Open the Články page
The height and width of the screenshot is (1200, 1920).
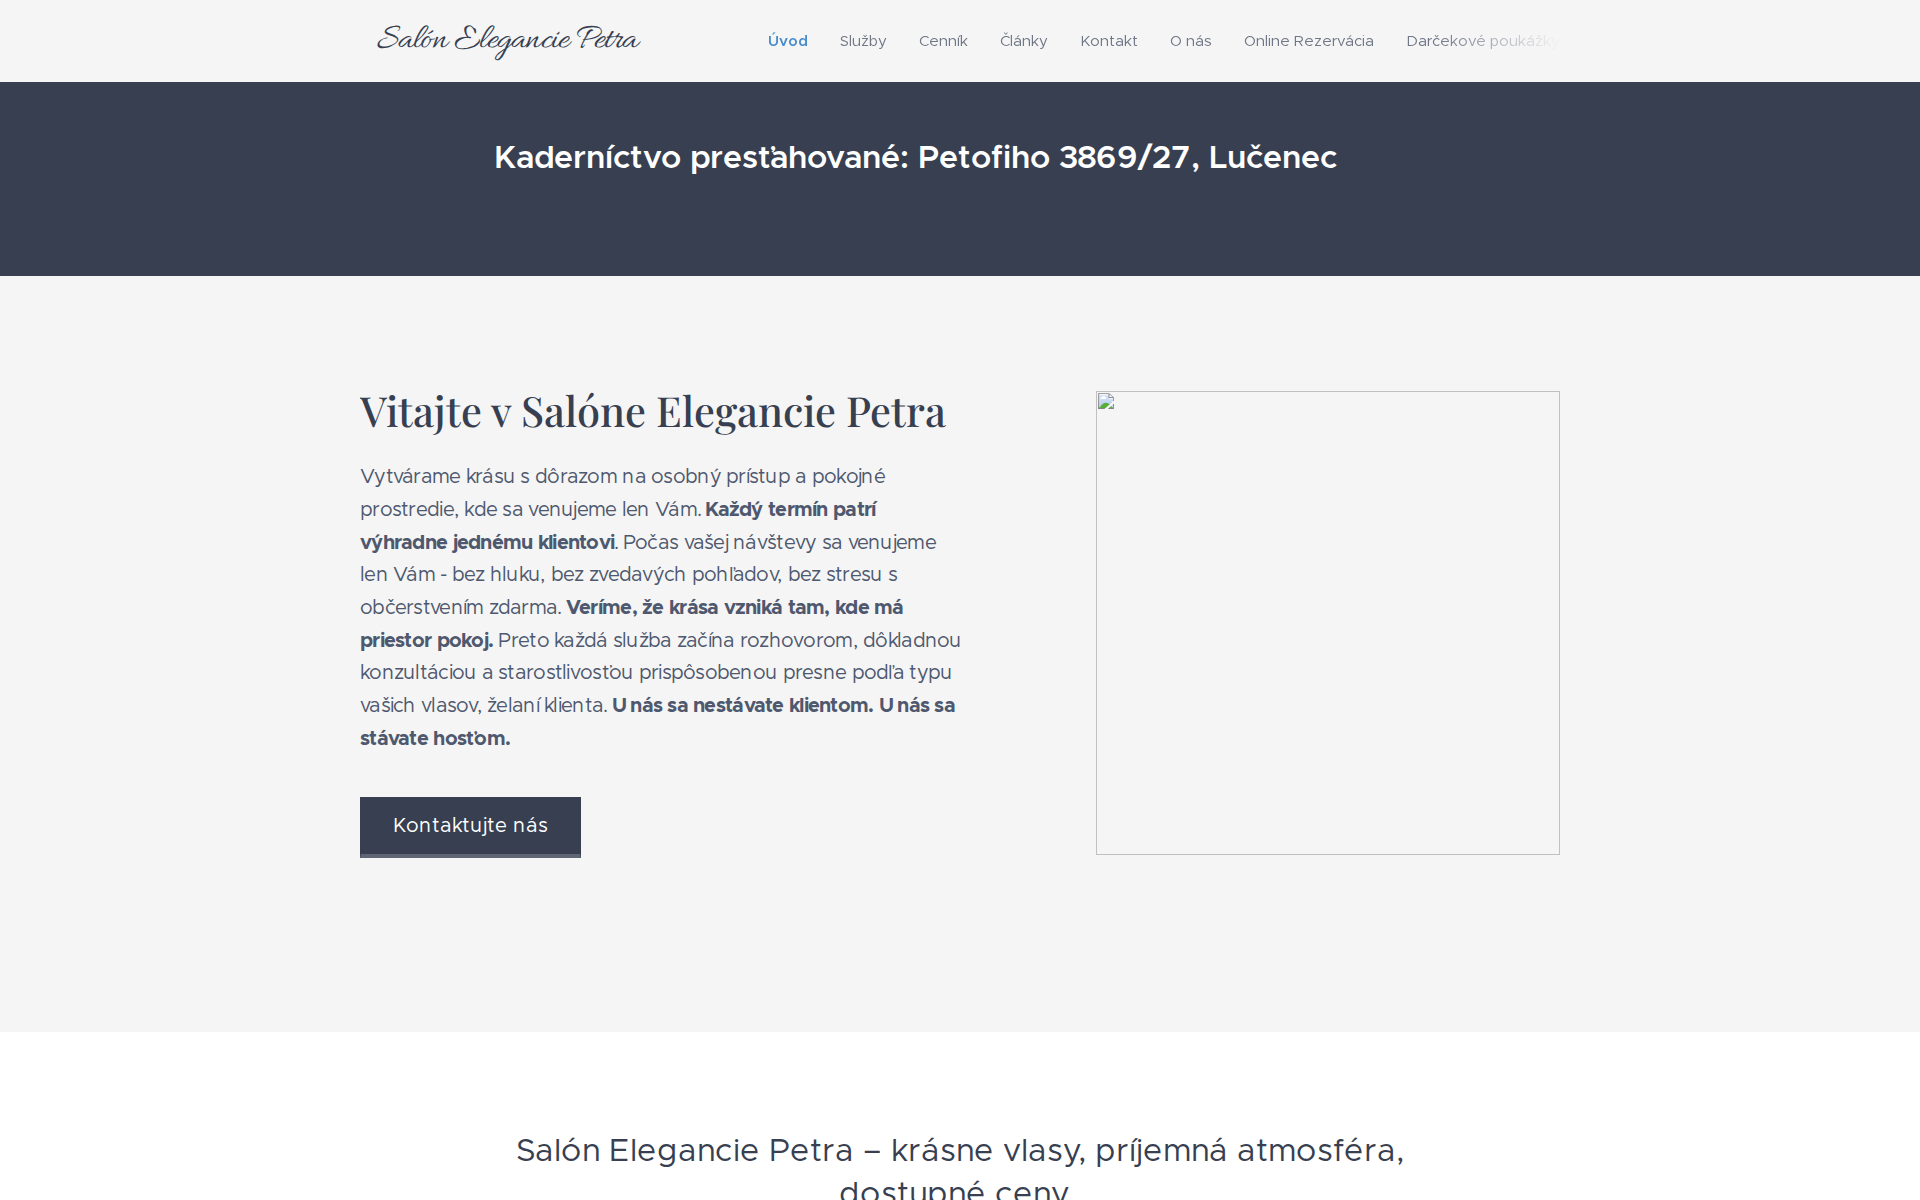click(1023, 41)
